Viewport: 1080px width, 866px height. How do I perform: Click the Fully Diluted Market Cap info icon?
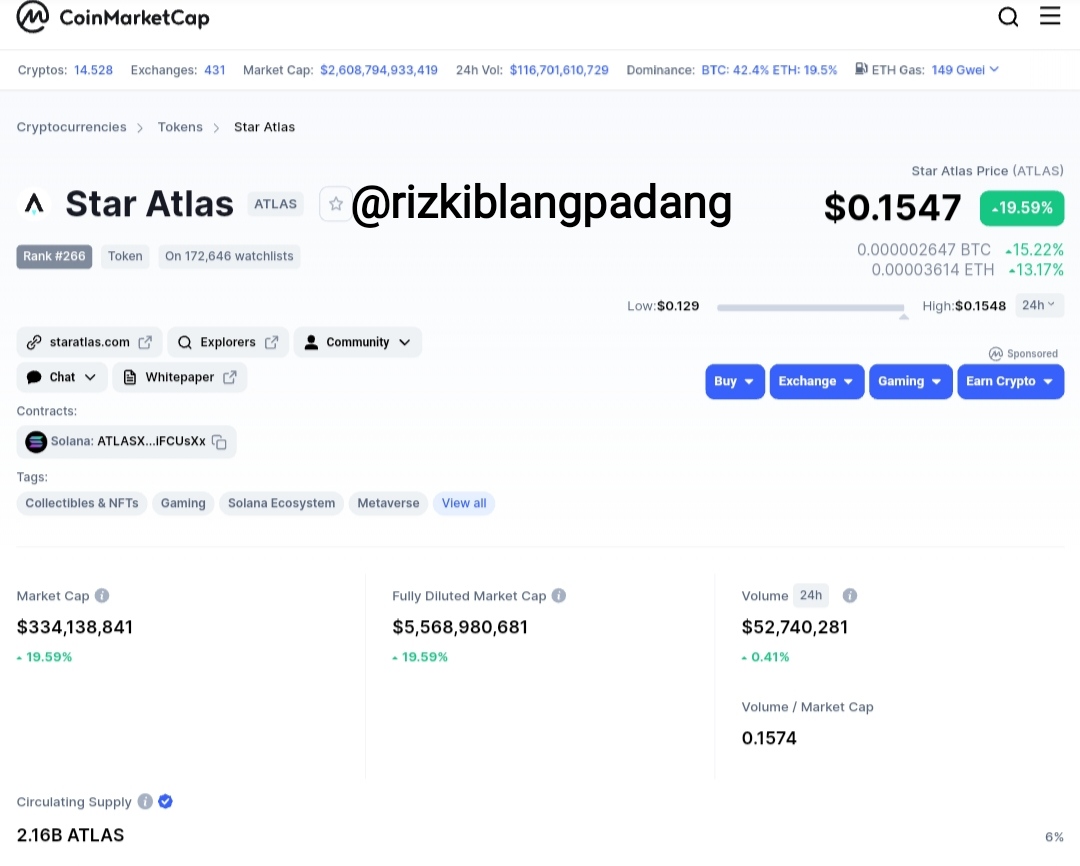pyautogui.click(x=559, y=595)
